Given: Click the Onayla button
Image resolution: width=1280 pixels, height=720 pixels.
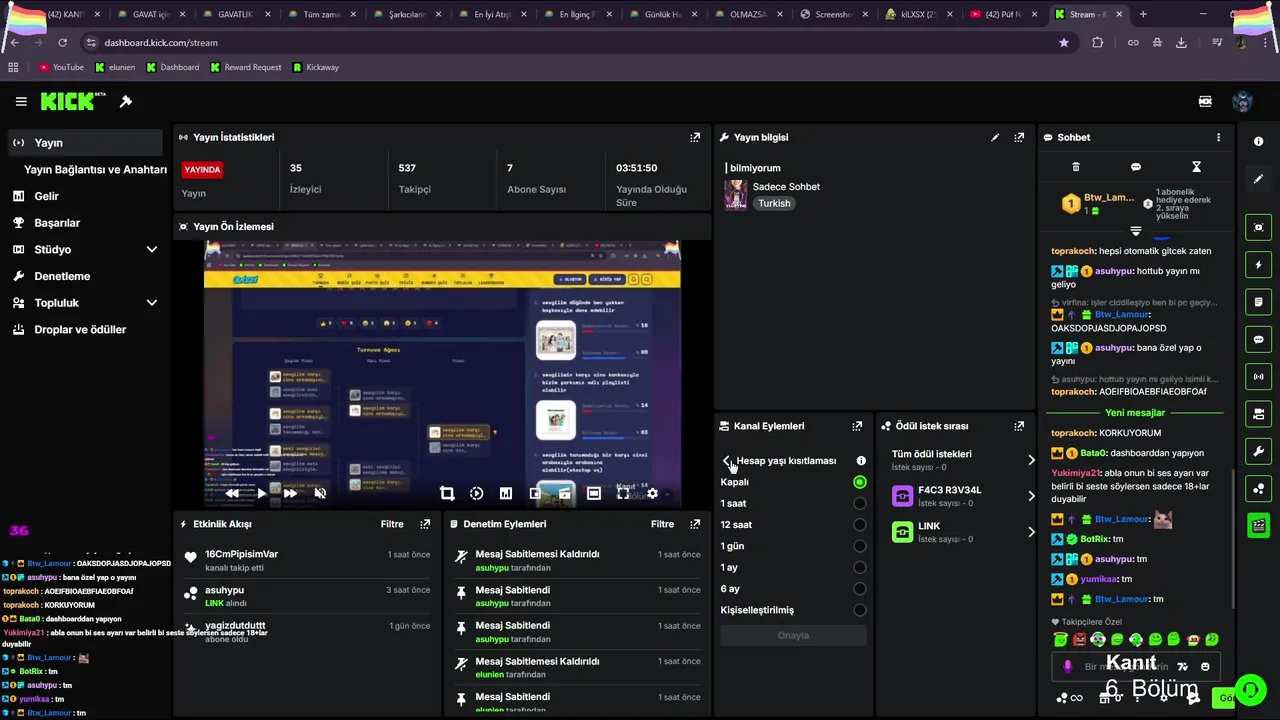Looking at the screenshot, I should 793,635.
